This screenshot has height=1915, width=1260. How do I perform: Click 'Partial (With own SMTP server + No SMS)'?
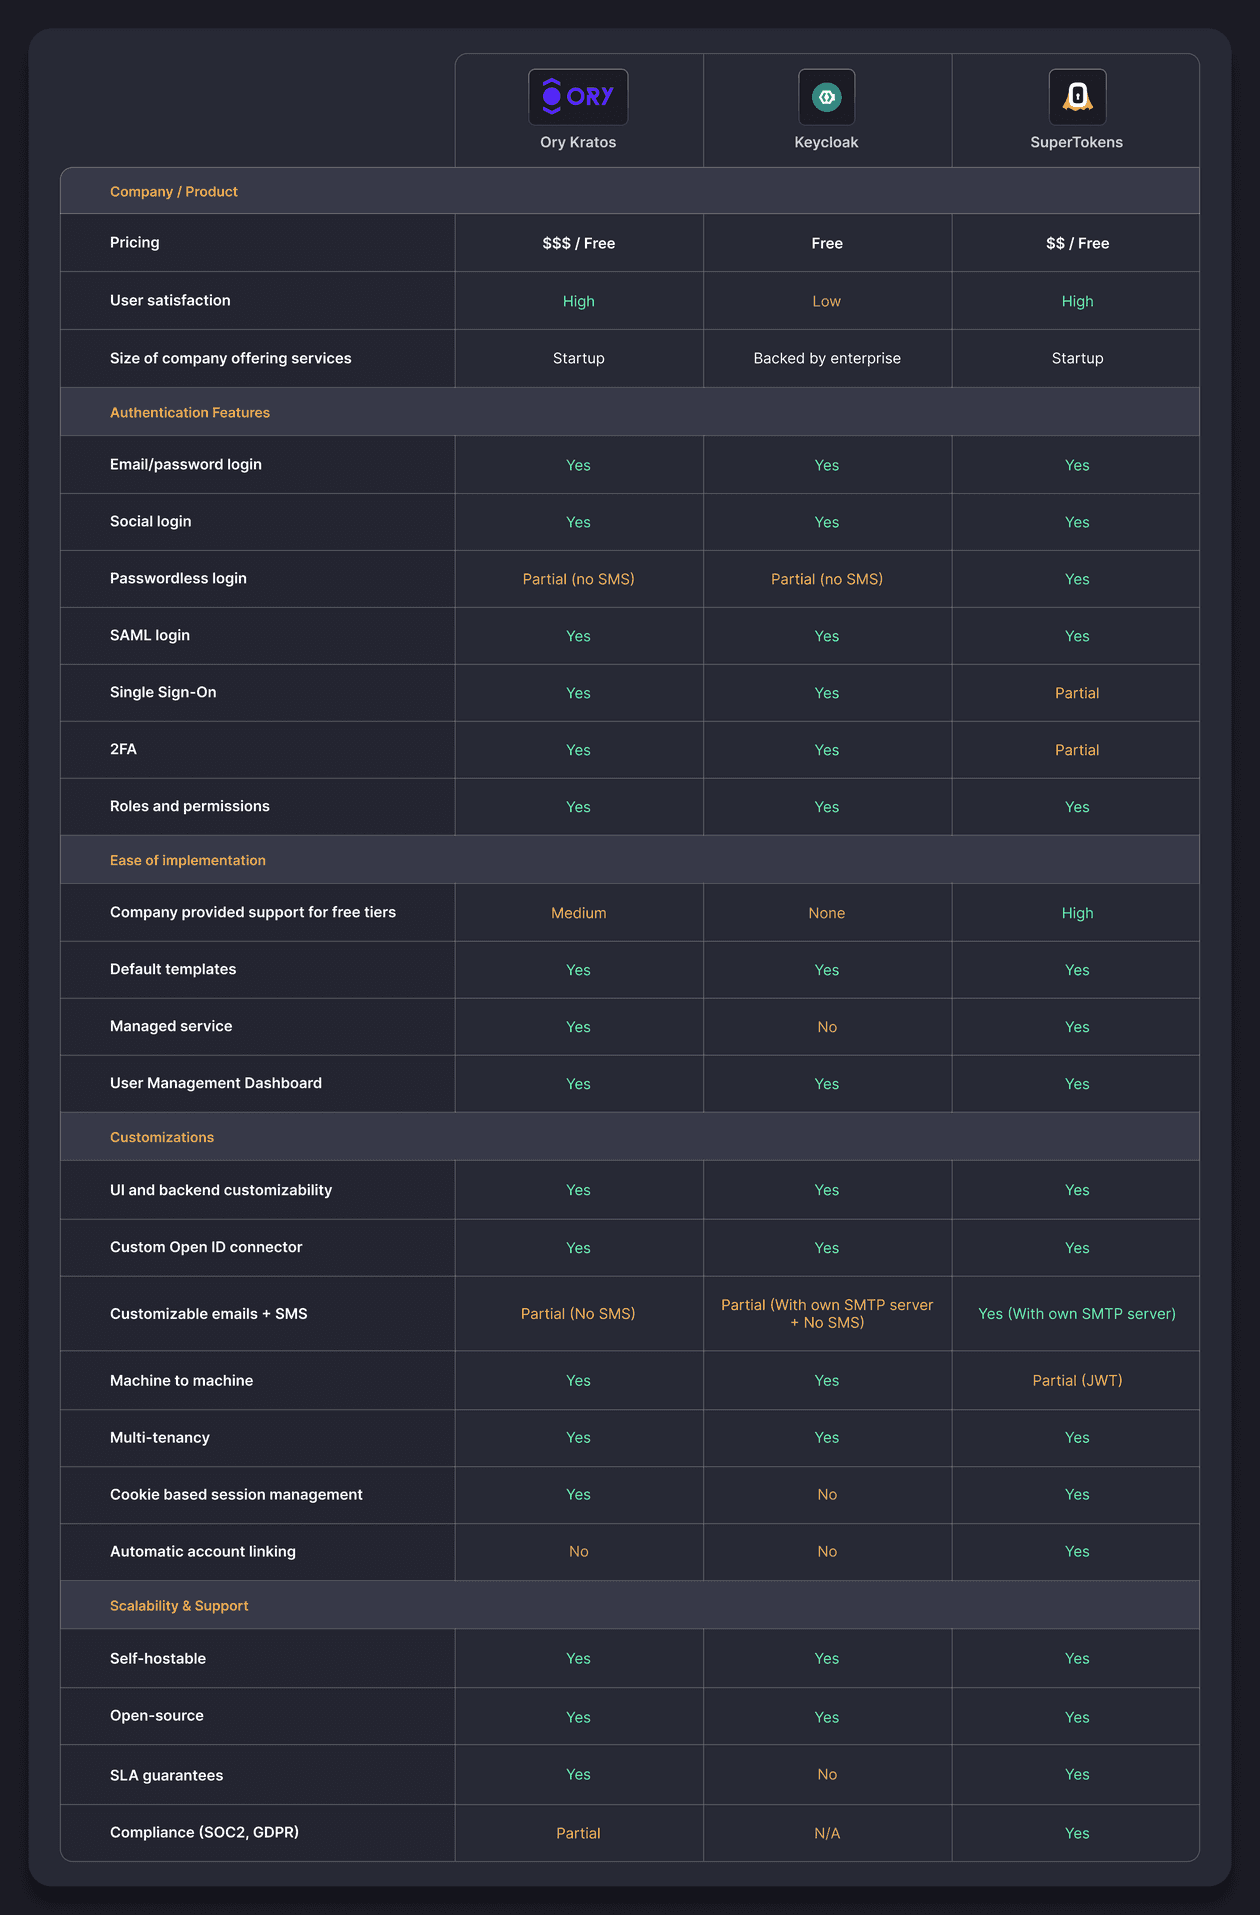point(827,1314)
